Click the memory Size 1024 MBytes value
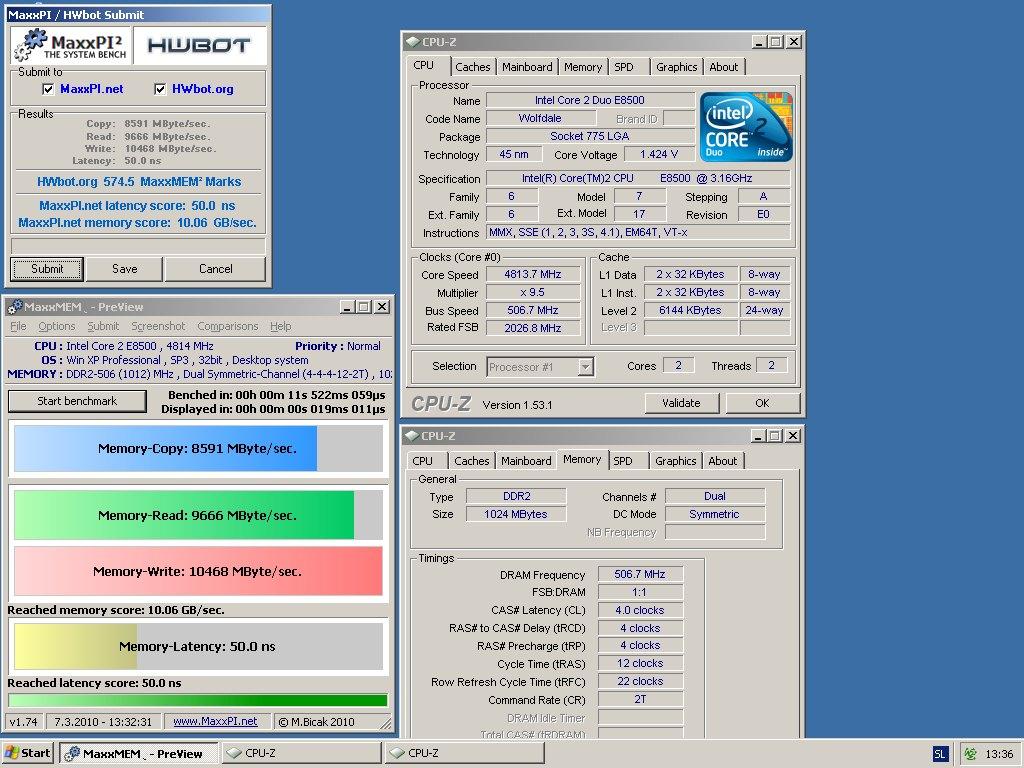The width and height of the screenshot is (1024, 768). pos(516,514)
